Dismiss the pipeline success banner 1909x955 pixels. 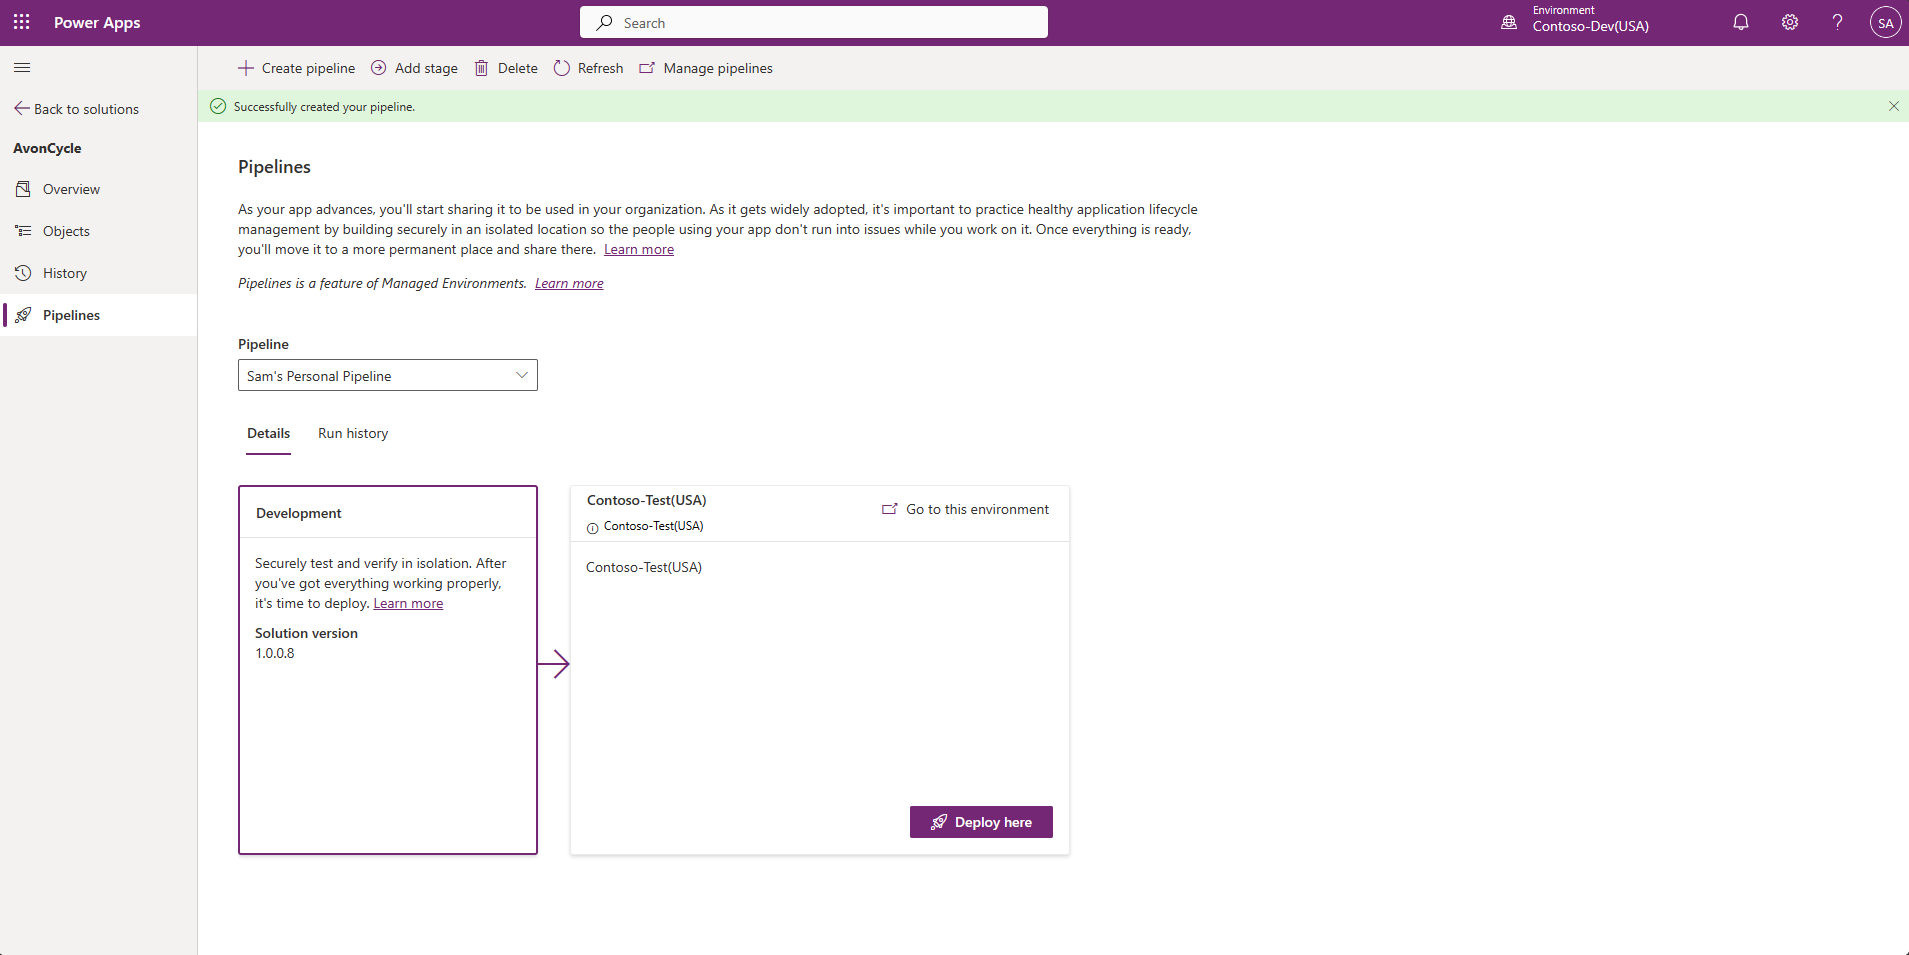tap(1892, 106)
